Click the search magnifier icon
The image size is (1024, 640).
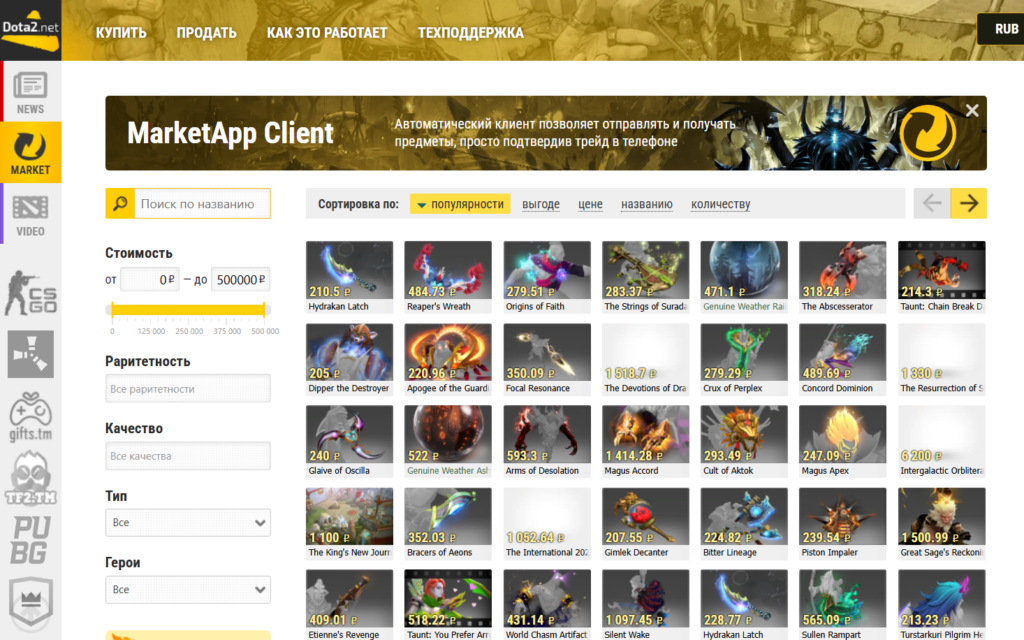pos(120,204)
